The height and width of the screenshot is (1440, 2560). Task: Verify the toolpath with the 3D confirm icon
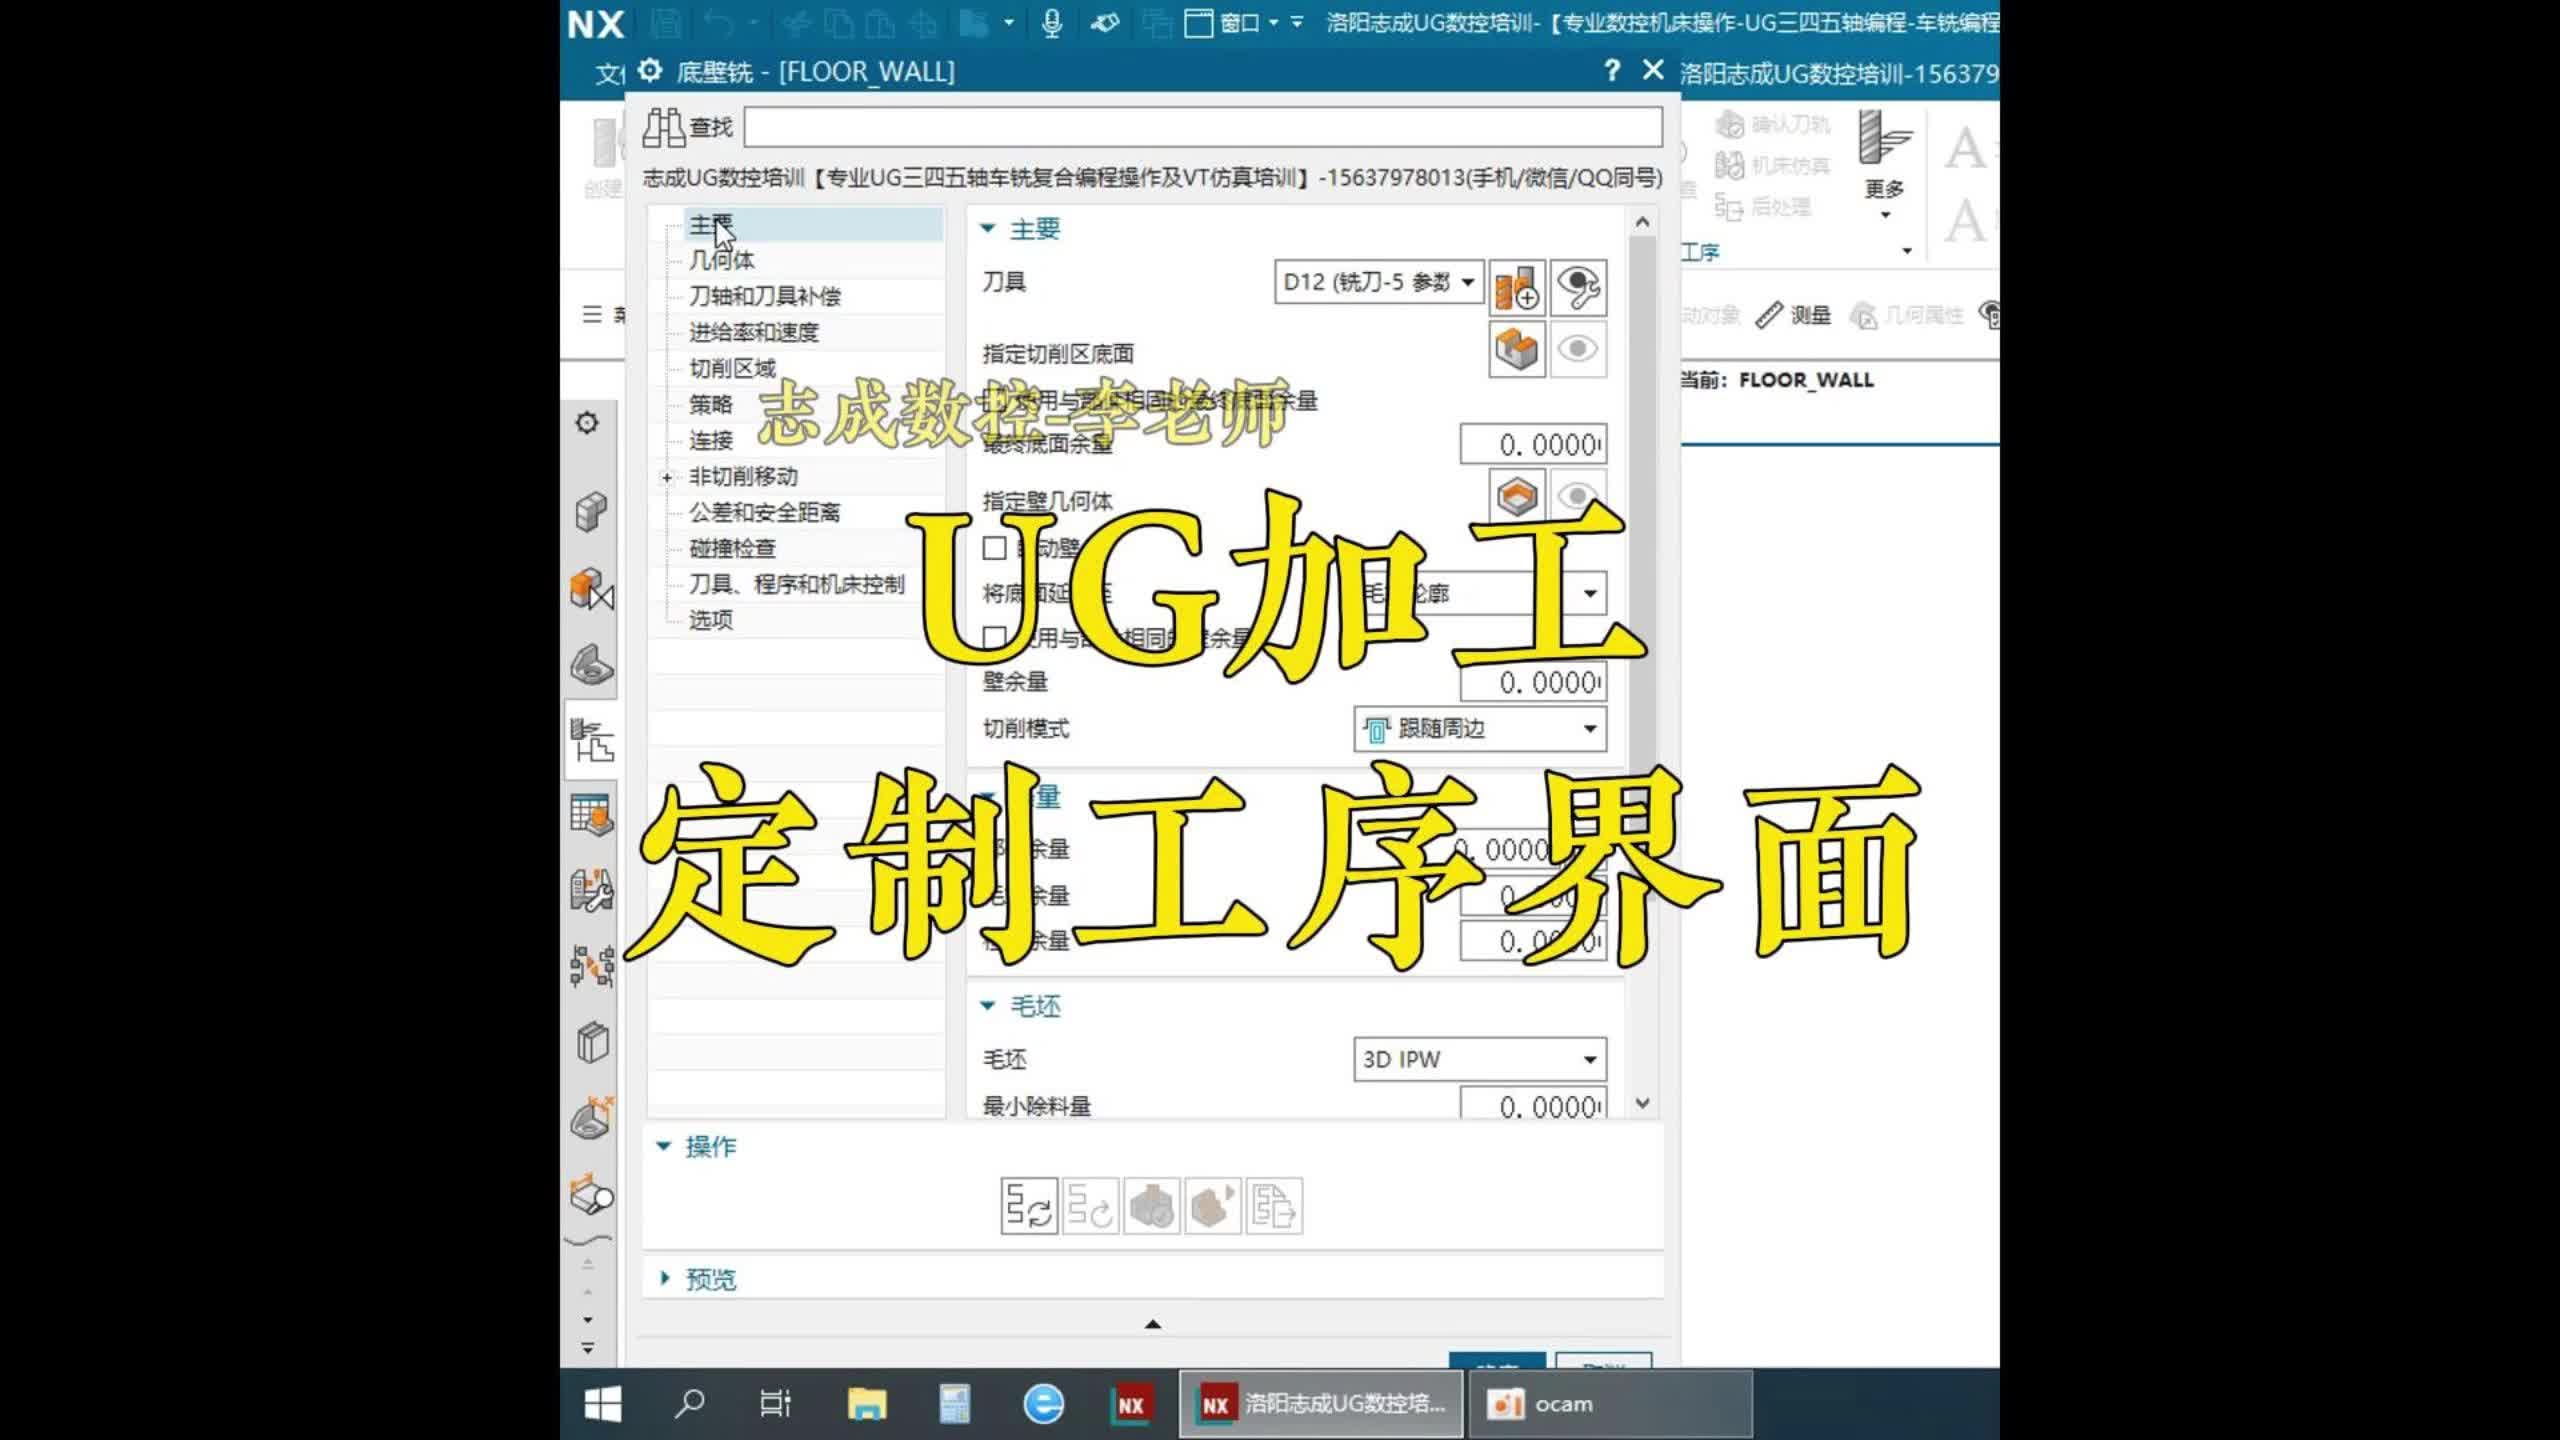[1152, 1207]
